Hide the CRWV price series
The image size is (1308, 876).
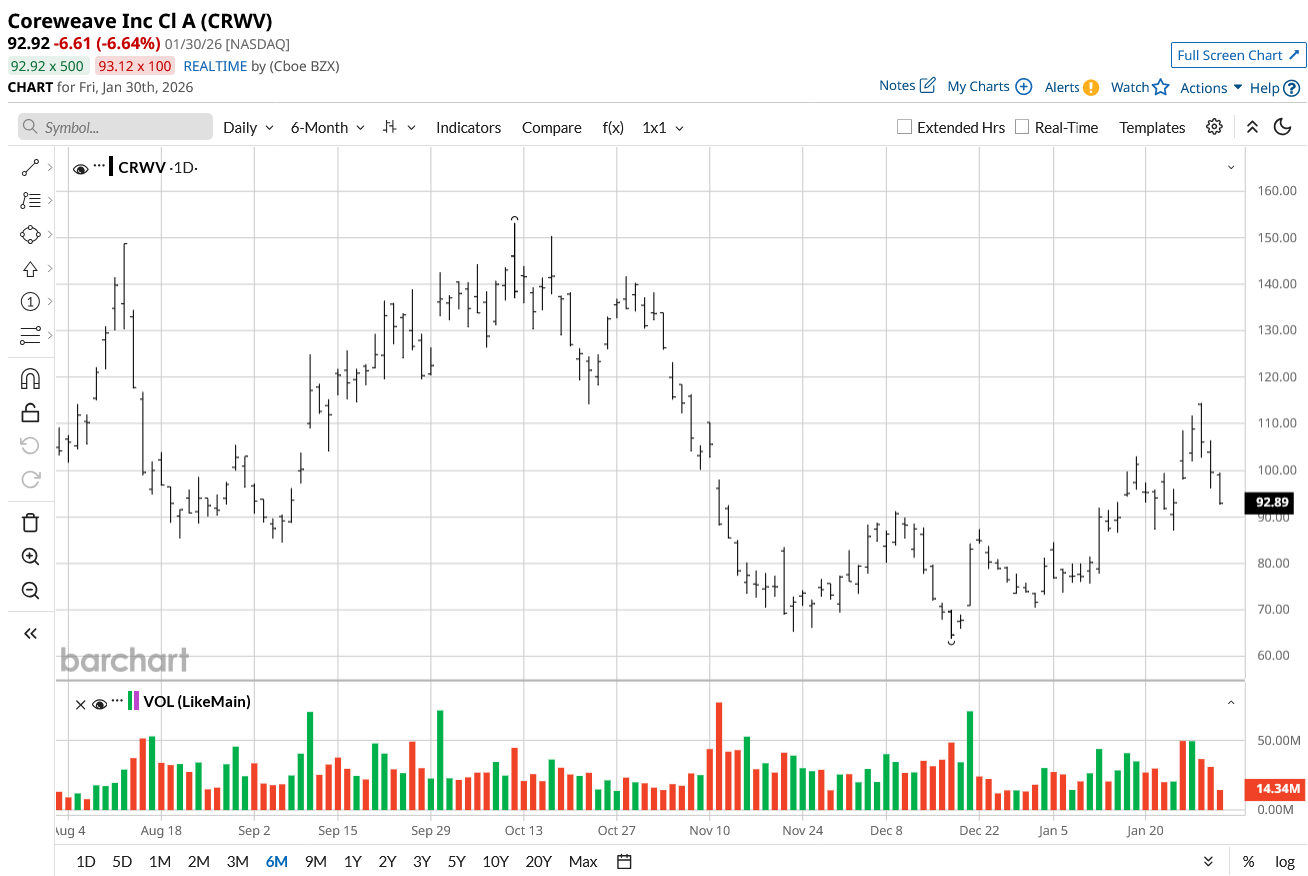(x=81, y=168)
